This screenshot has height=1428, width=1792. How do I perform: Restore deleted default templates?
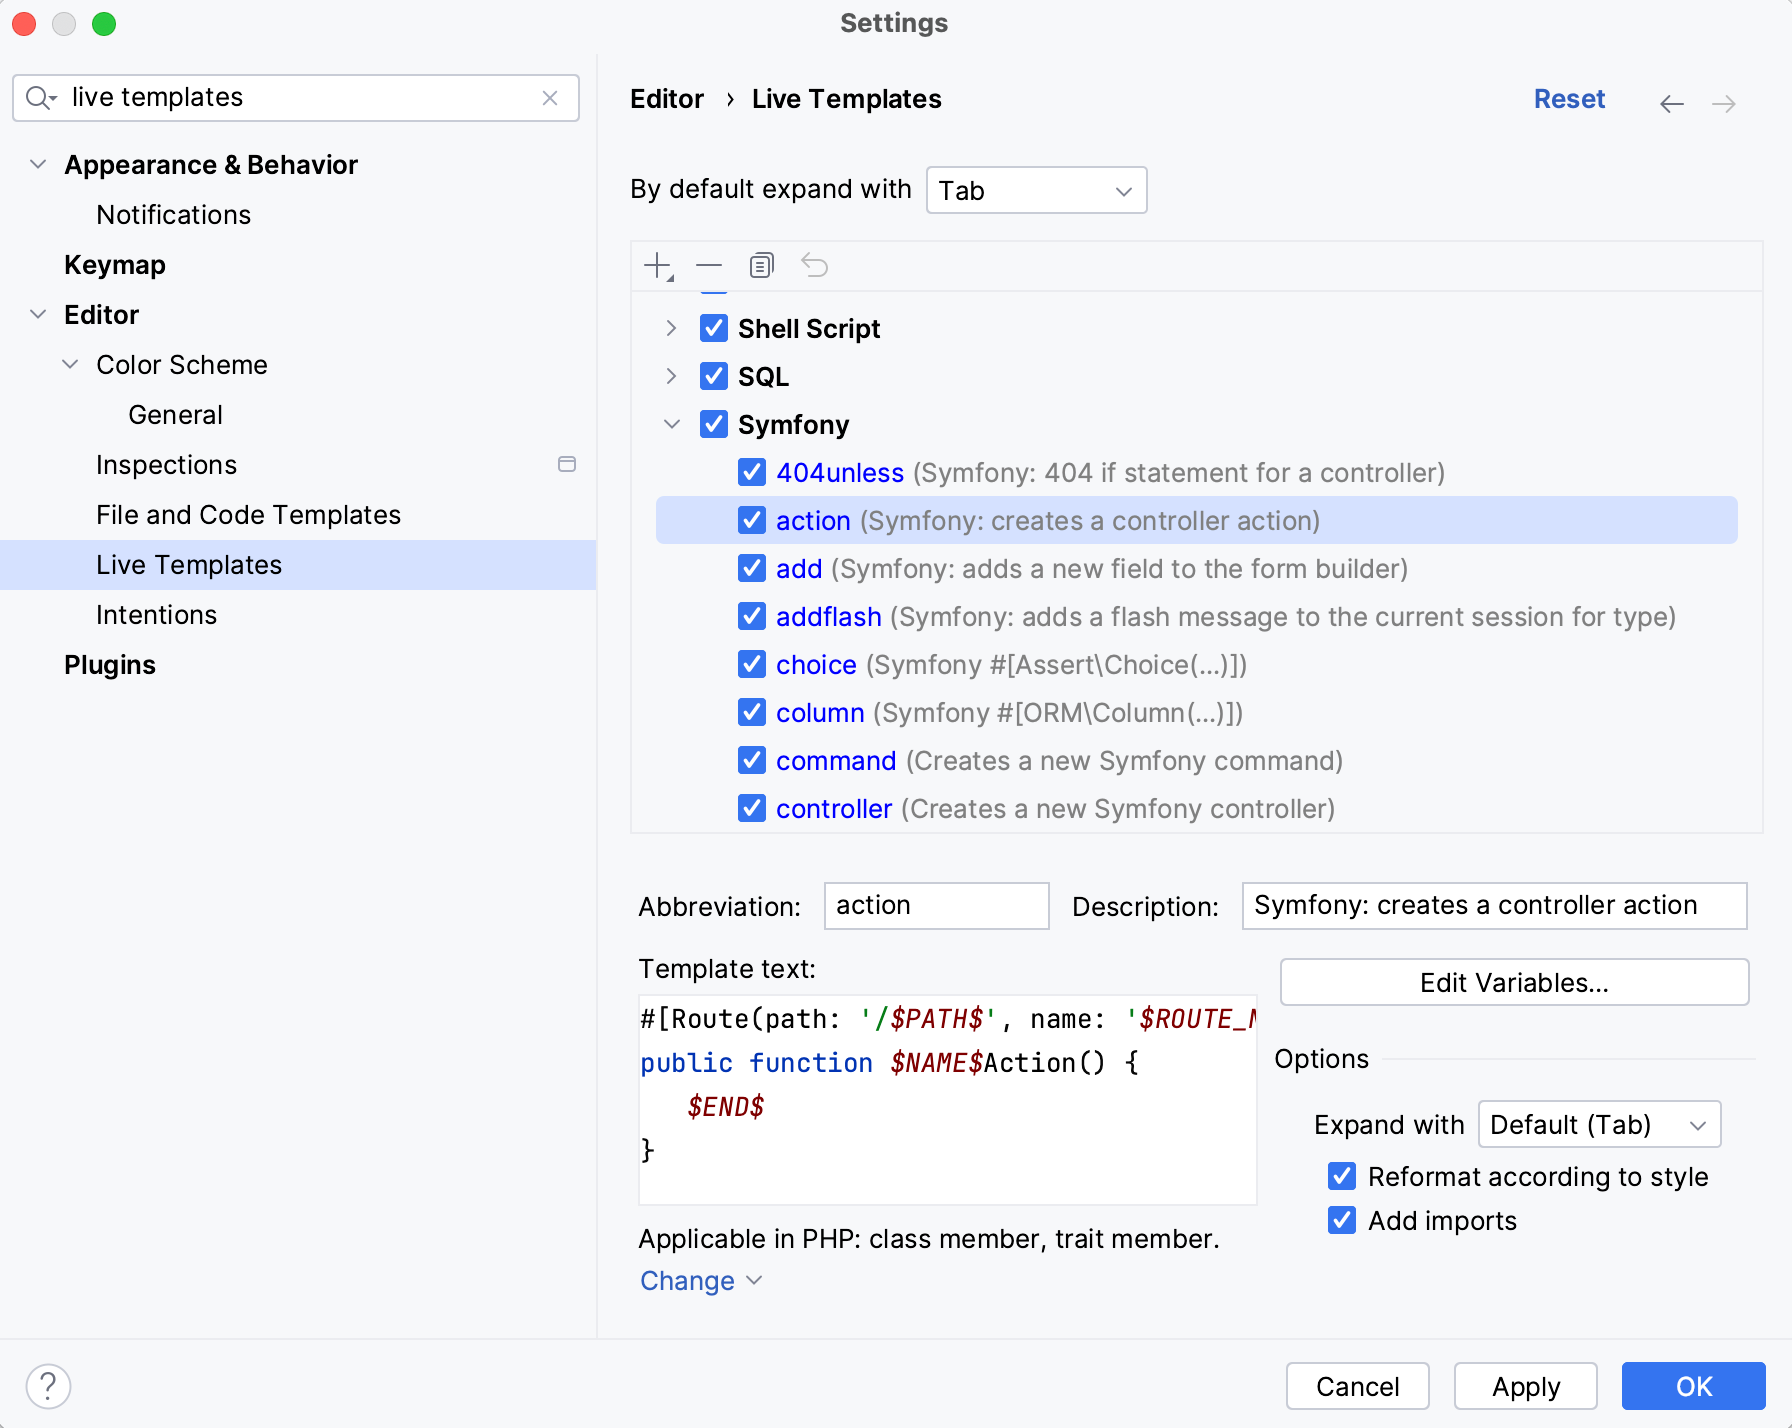(815, 265)
